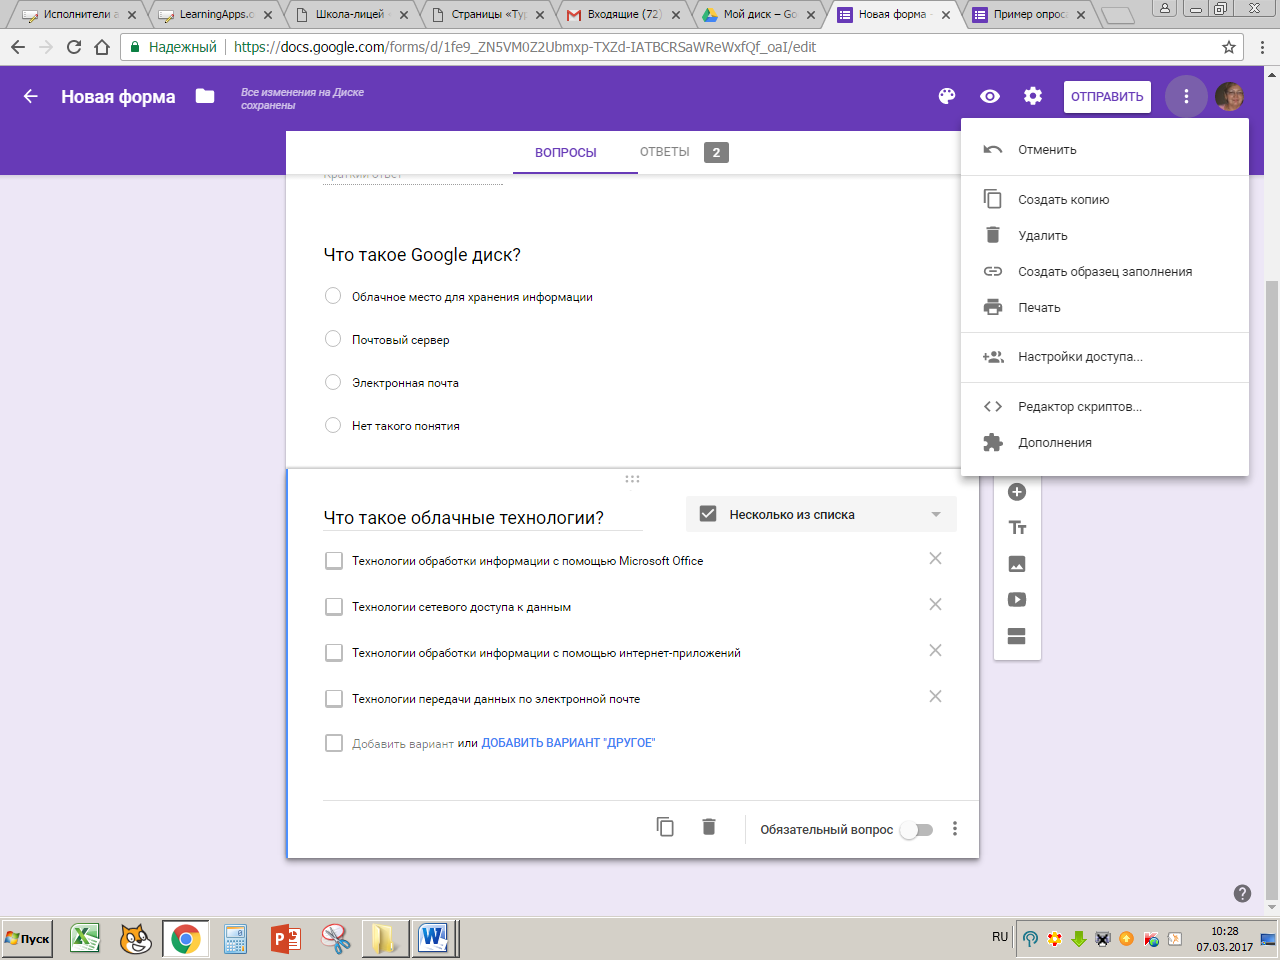Click ДОБАВИТЬ ВАРИАНТ "ДРУГОЕ" link
The image size is (1280, 960).
(x=568, y=743)
